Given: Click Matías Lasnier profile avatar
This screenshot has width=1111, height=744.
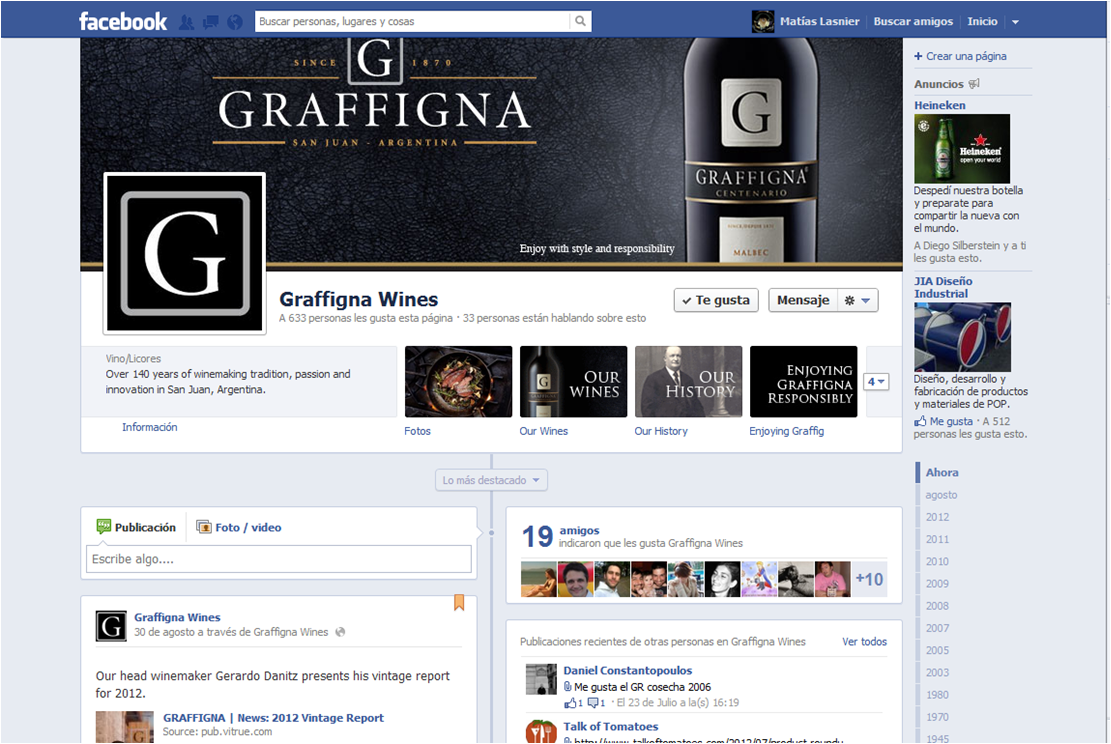Looking at the screenshot, I should (x=763, y=21).
